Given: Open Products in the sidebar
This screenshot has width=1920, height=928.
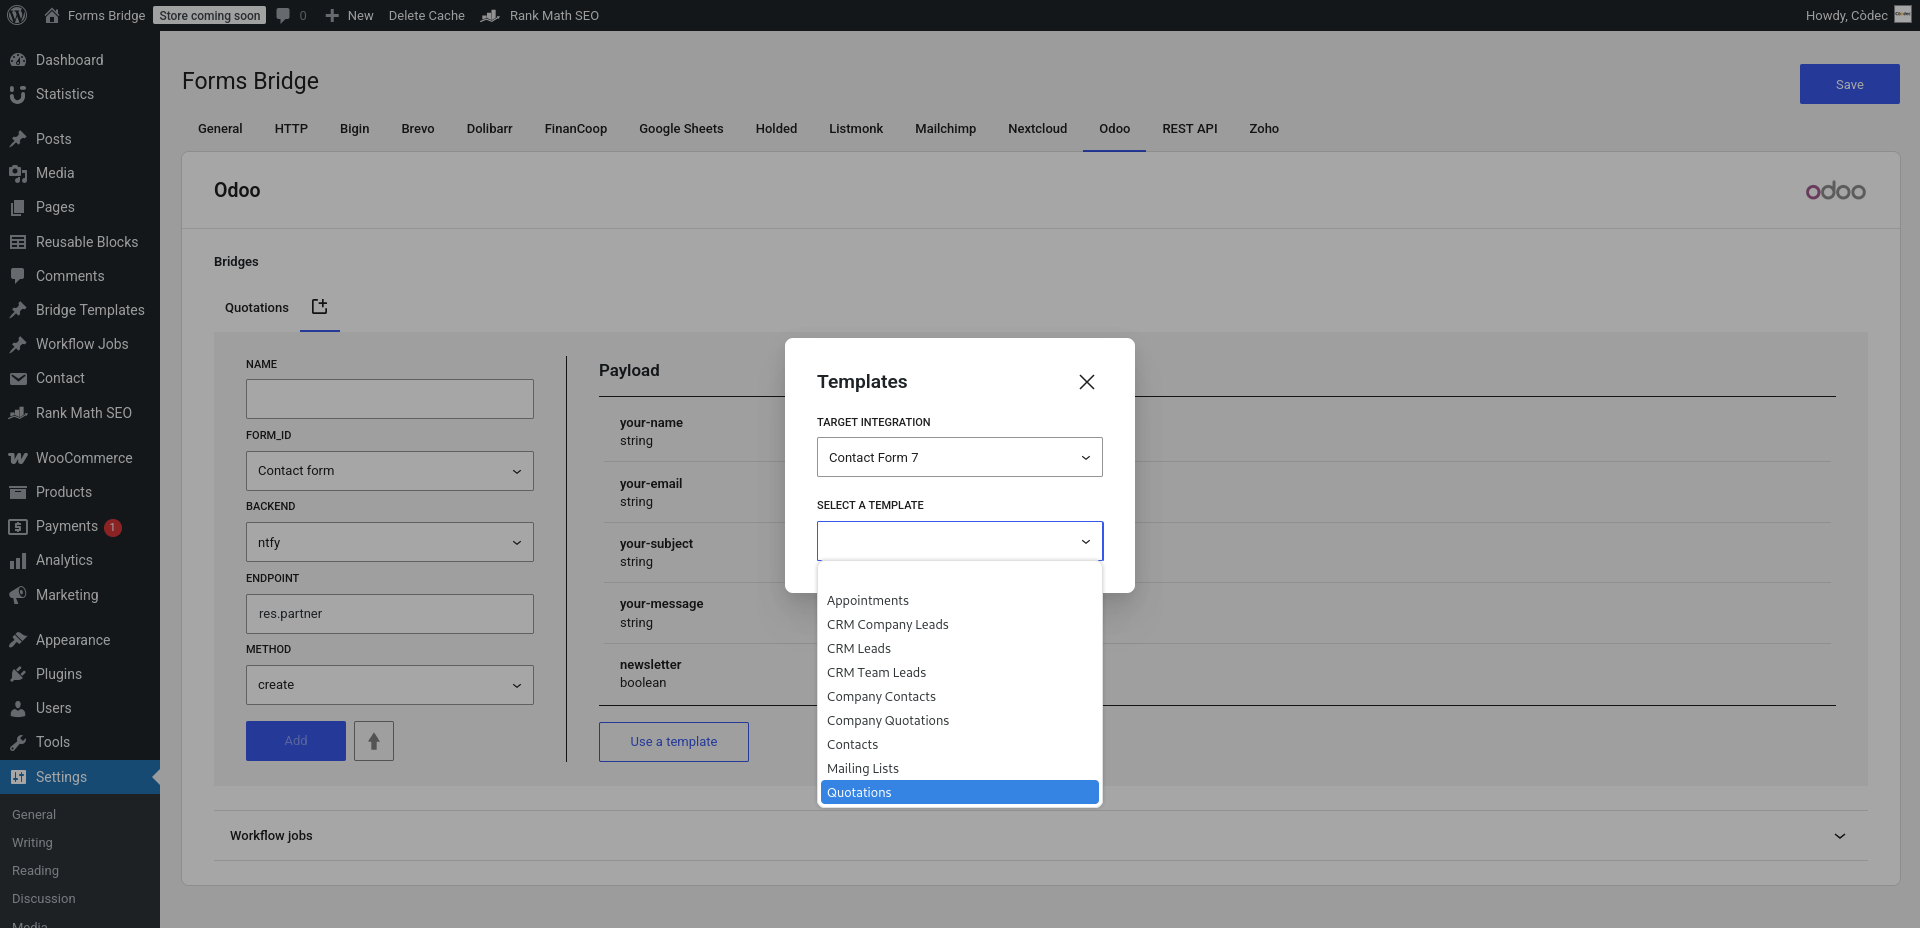Looking at the screenshot, I should tap(80, 492).
